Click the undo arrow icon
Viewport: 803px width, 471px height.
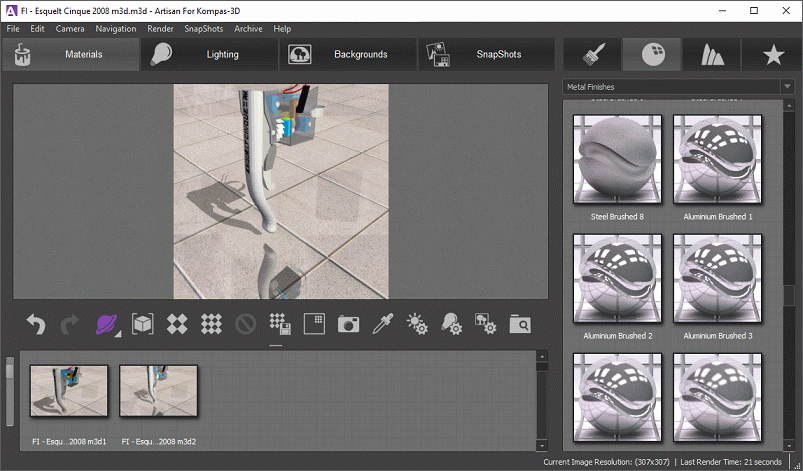click(x=36, y=324)
